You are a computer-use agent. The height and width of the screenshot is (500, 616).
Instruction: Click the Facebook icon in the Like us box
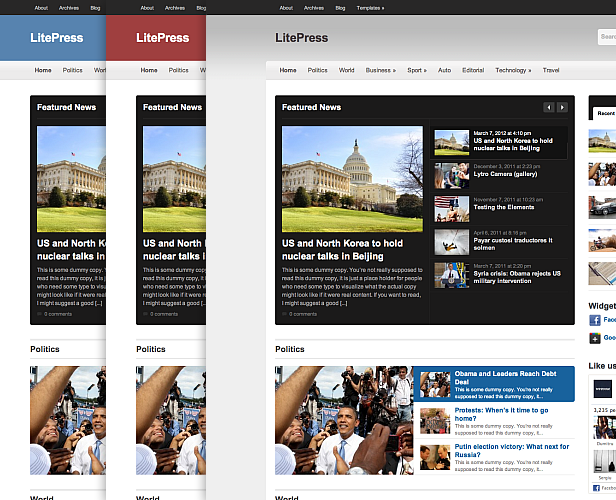pyautogui.click(x=596, y=488)
